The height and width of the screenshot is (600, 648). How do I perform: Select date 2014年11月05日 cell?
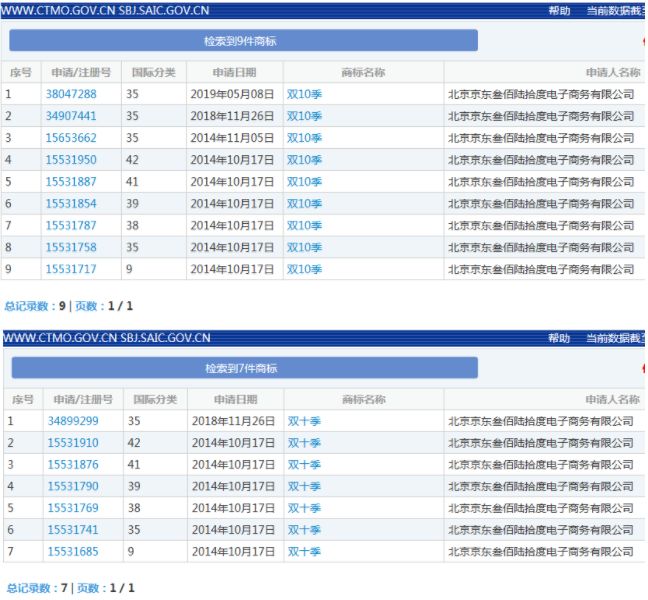232,138
